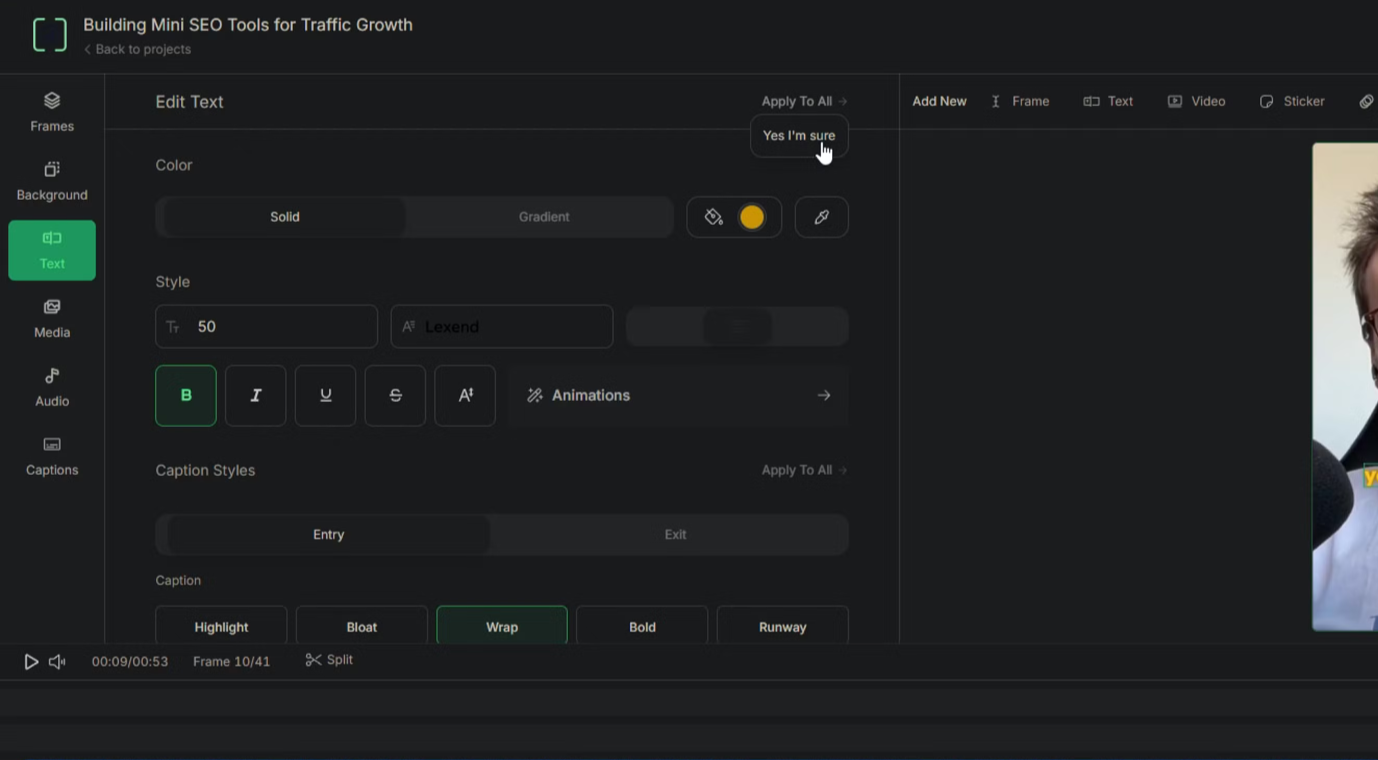Select the Highlight caption style
This screenshot has width=1378, height=760.
pyautogui.click(x=221, y=627)
